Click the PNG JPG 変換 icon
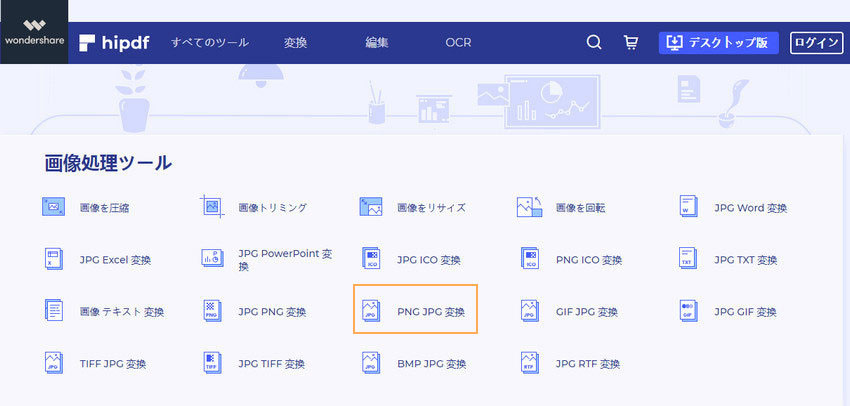 coord(371,311)
